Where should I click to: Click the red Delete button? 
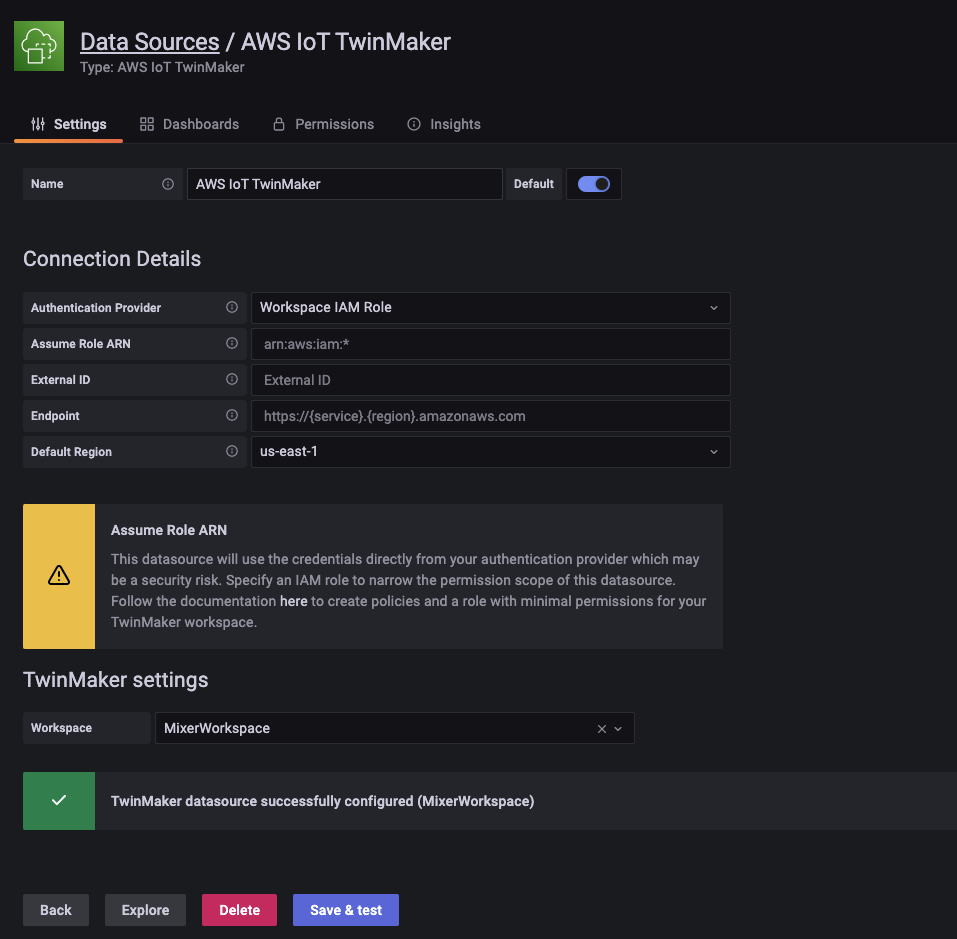click(x=239, y=910)
